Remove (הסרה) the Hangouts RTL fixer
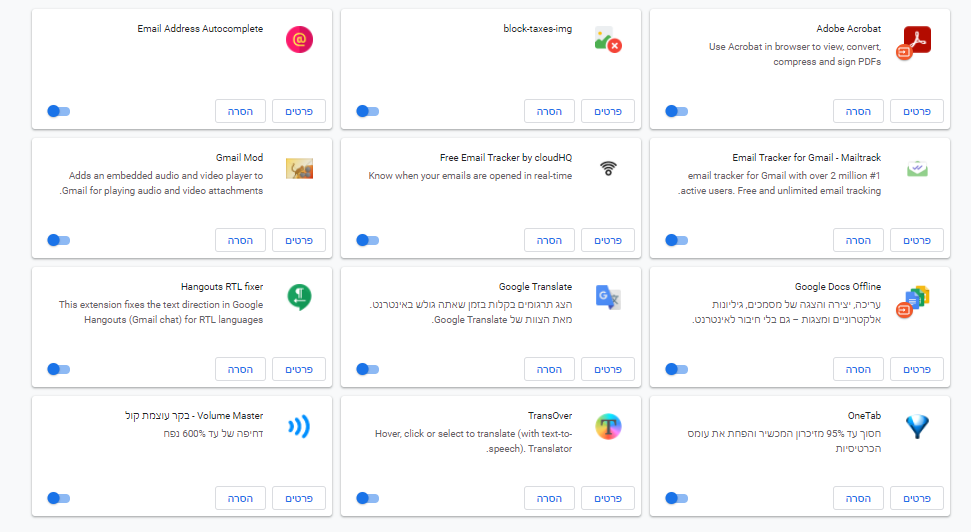Viewport: 971px width, 532px height. pos(240,369)
